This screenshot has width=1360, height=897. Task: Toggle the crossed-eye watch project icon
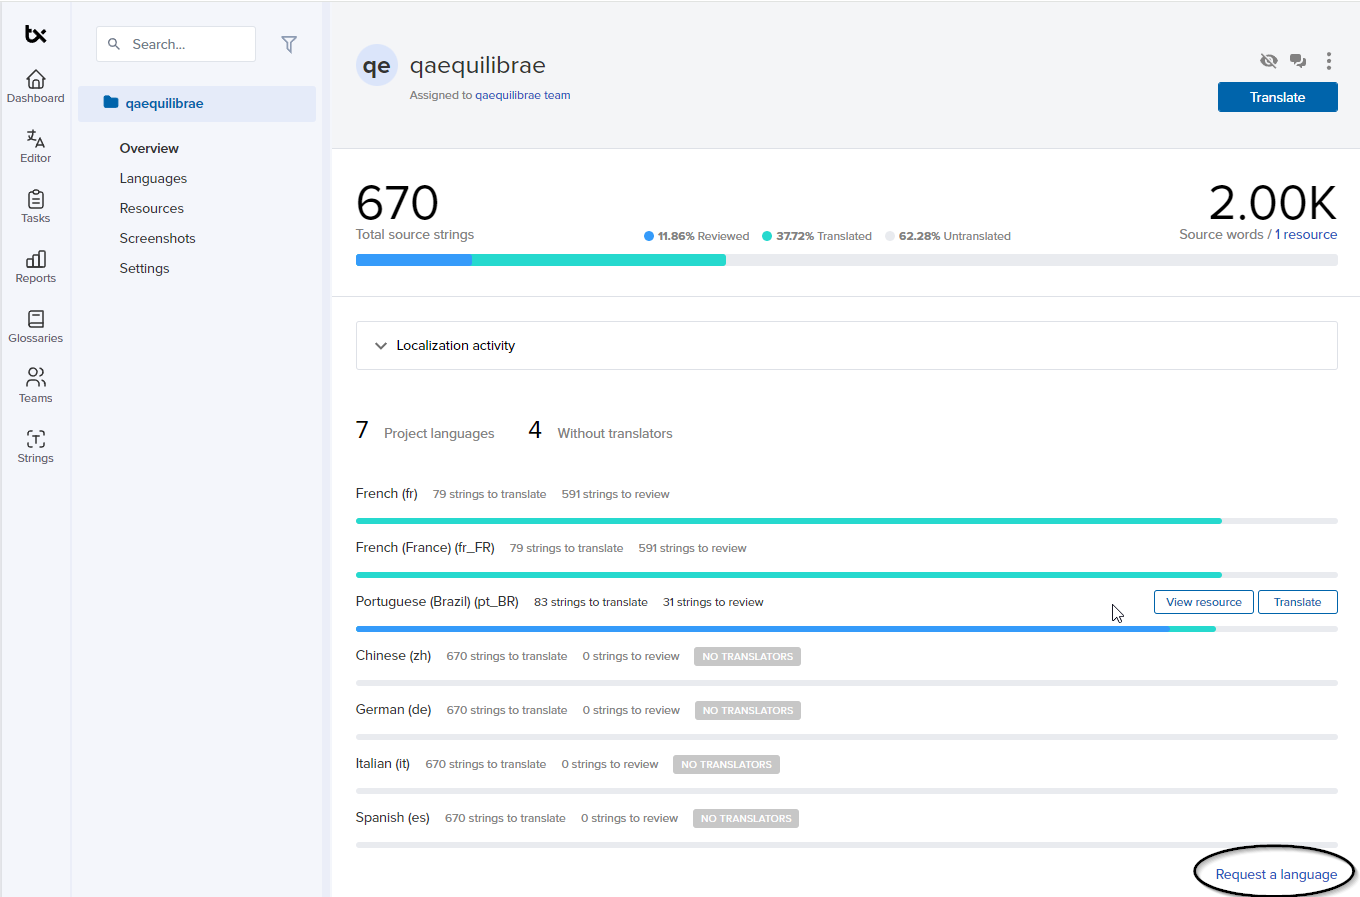pos(1268,61)
